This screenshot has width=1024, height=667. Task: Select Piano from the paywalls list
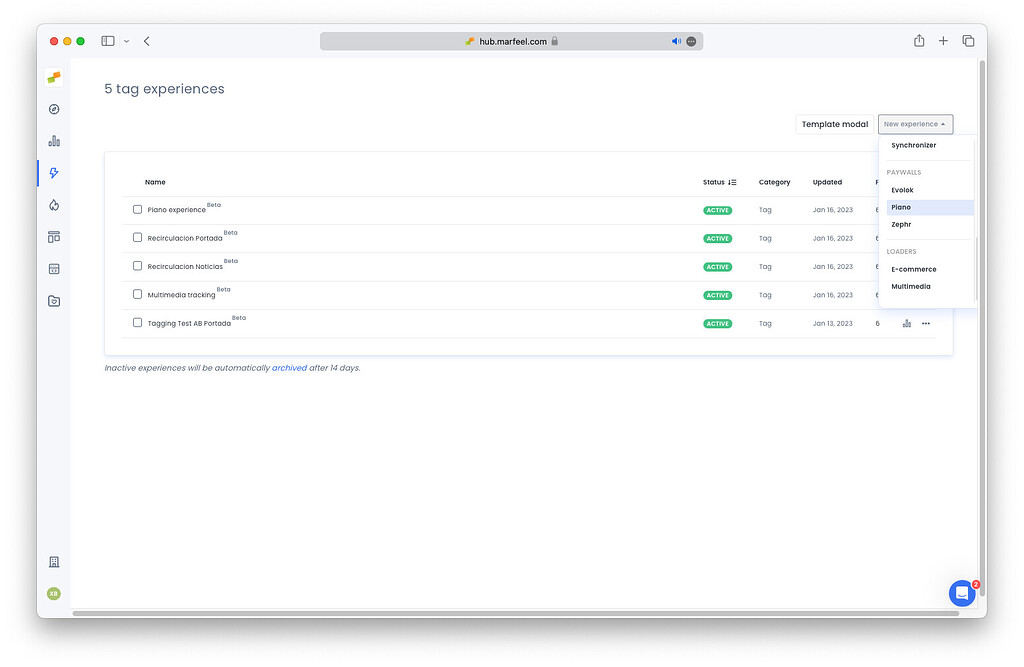pos(901,207)
